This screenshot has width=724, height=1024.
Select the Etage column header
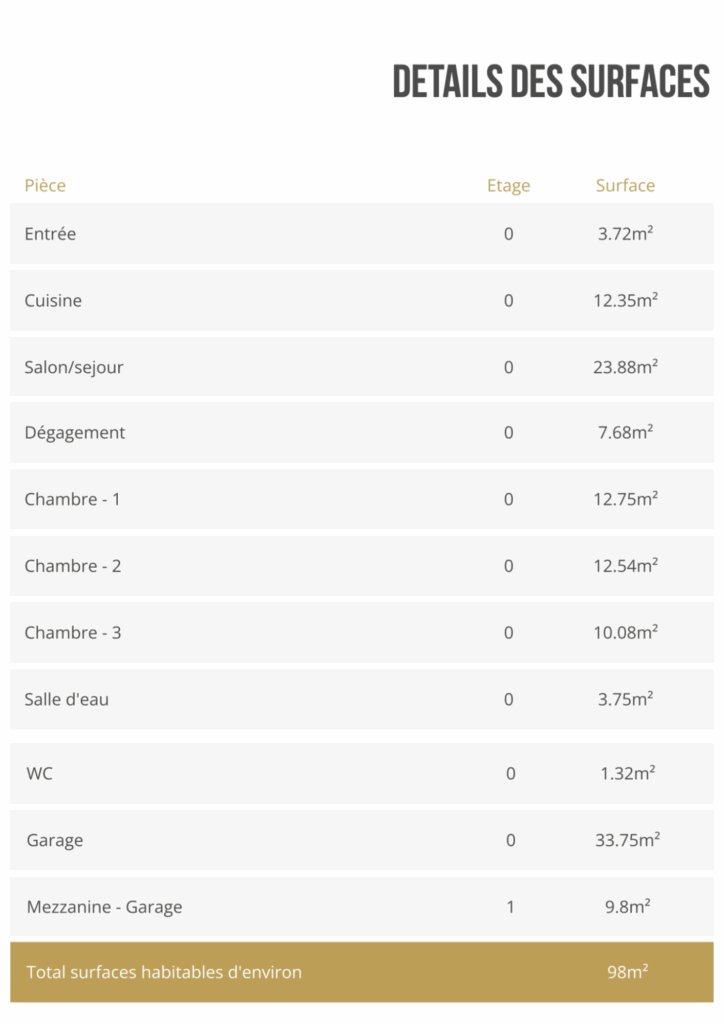click(x=508, y=186)
